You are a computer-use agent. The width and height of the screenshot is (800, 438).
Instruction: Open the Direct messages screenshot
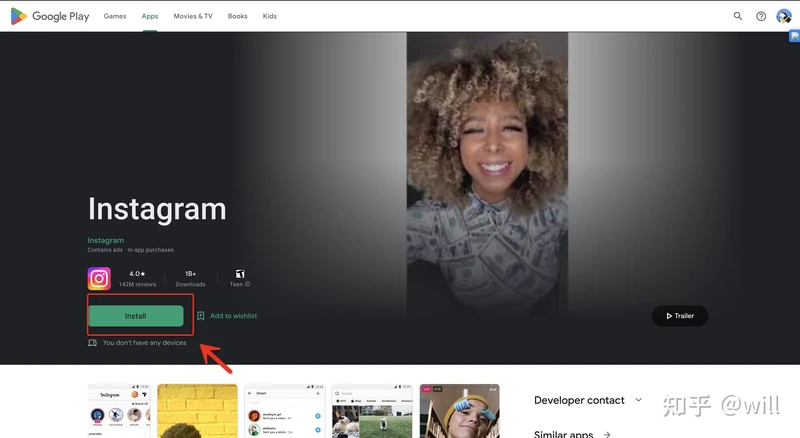click(284, 411)
